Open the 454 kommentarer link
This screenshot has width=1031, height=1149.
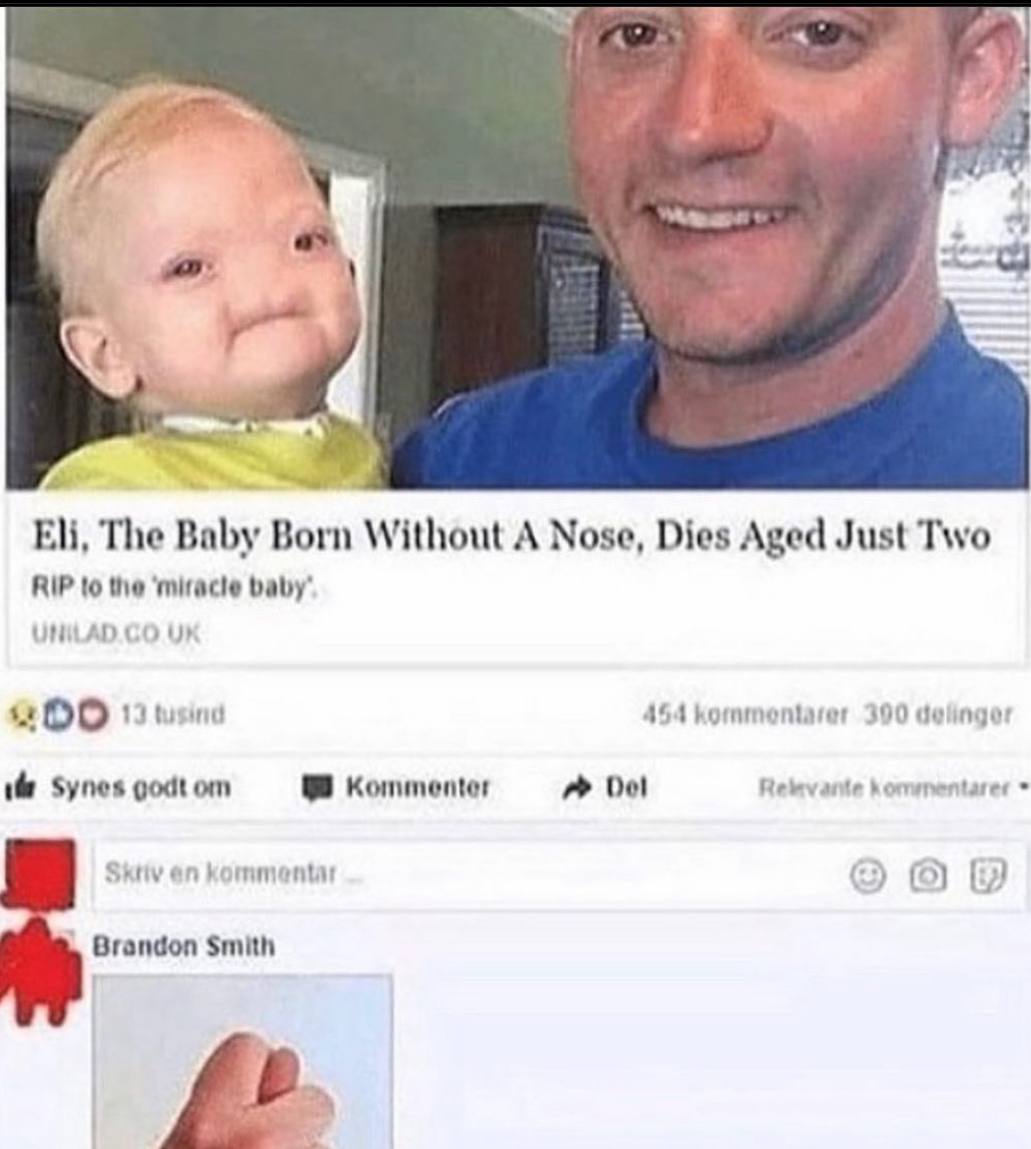(x=745, y=713)
